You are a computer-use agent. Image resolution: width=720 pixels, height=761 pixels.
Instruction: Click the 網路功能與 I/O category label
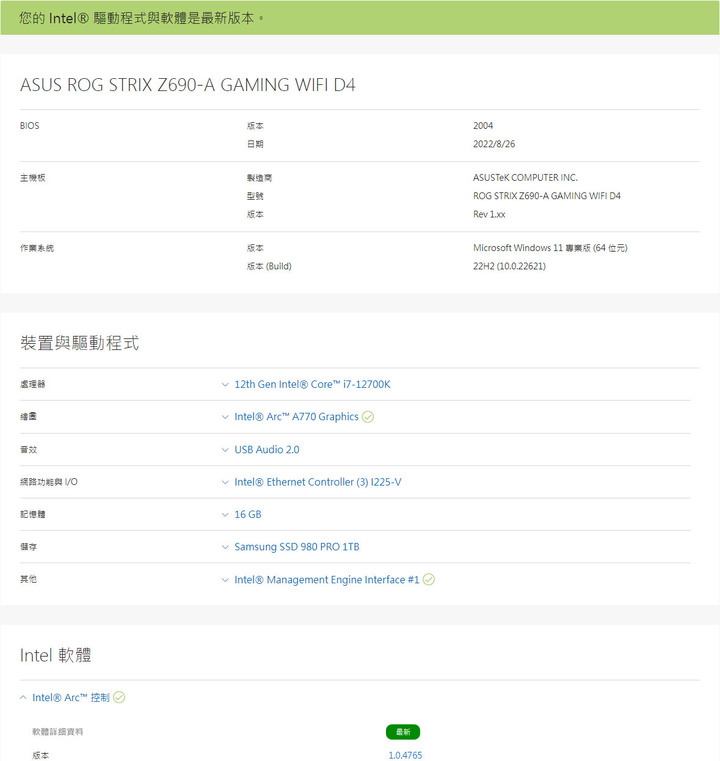(x=49, y=482)
